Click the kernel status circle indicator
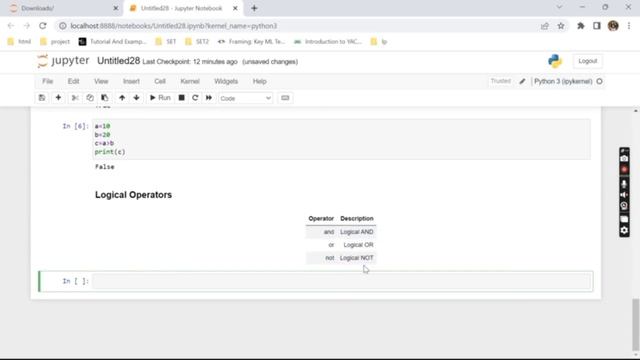This screenshot has height=360, width=640. [600, 81]
